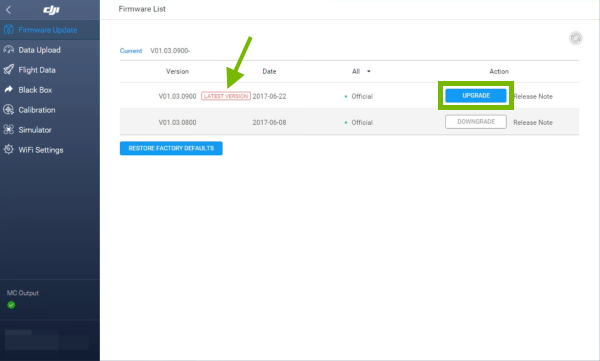Click the date 2017-06-22
Screen dimensions: 600x361
tap(269, 96)
